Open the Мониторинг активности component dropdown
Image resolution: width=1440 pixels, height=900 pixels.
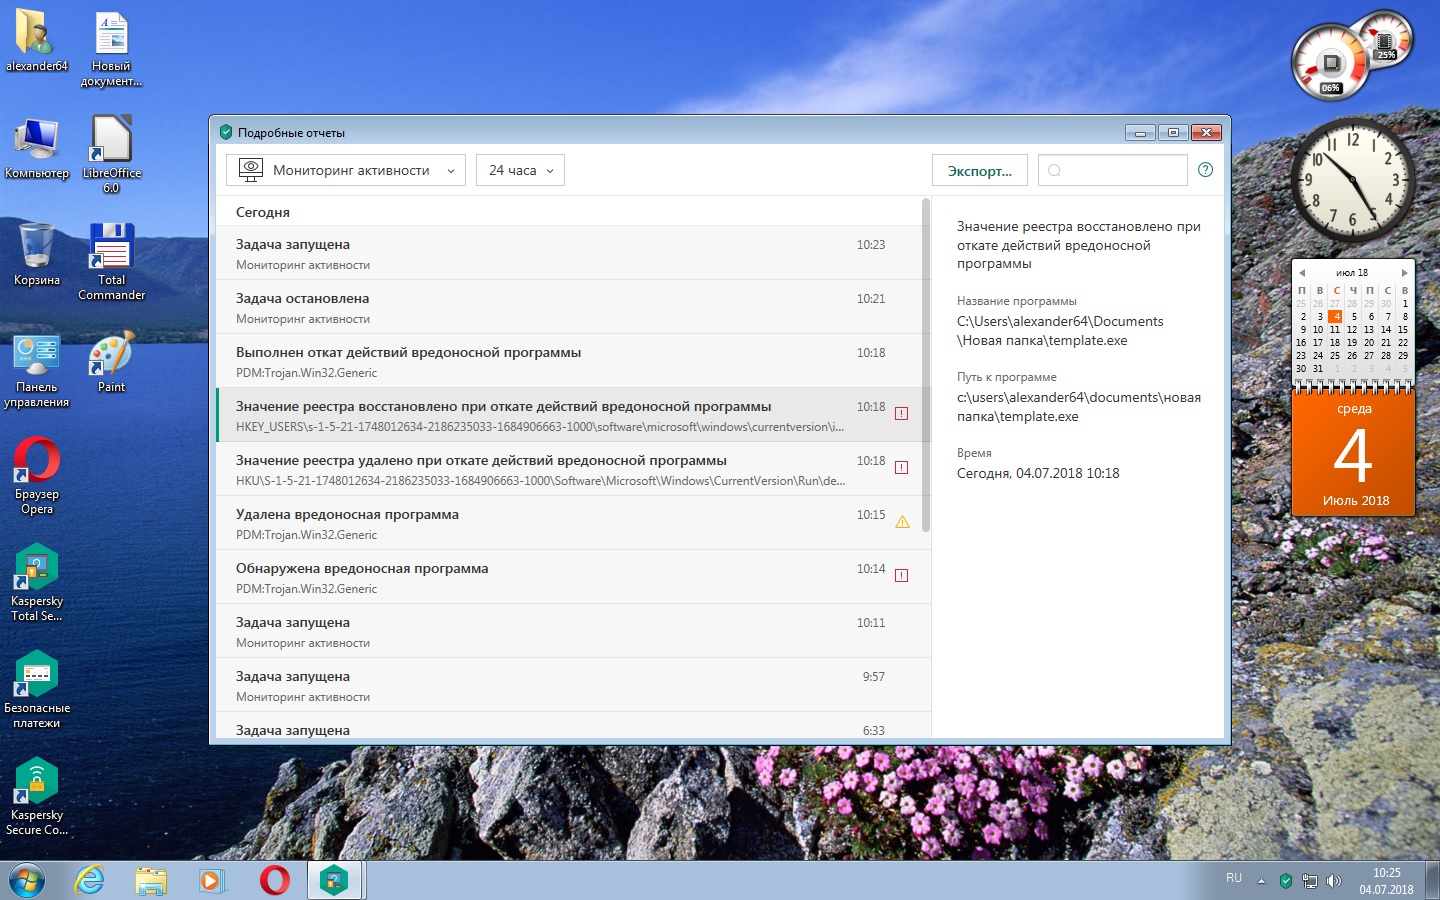point(346,170)
